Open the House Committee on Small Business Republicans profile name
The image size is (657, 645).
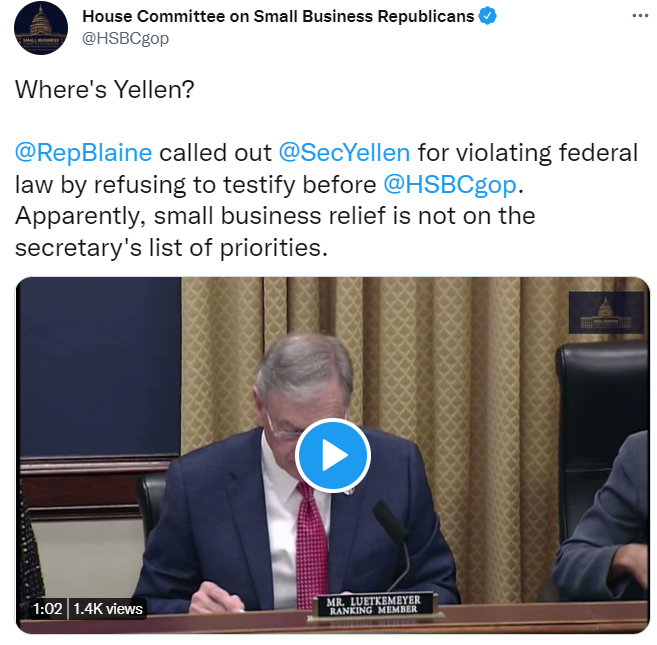point(277,17)
